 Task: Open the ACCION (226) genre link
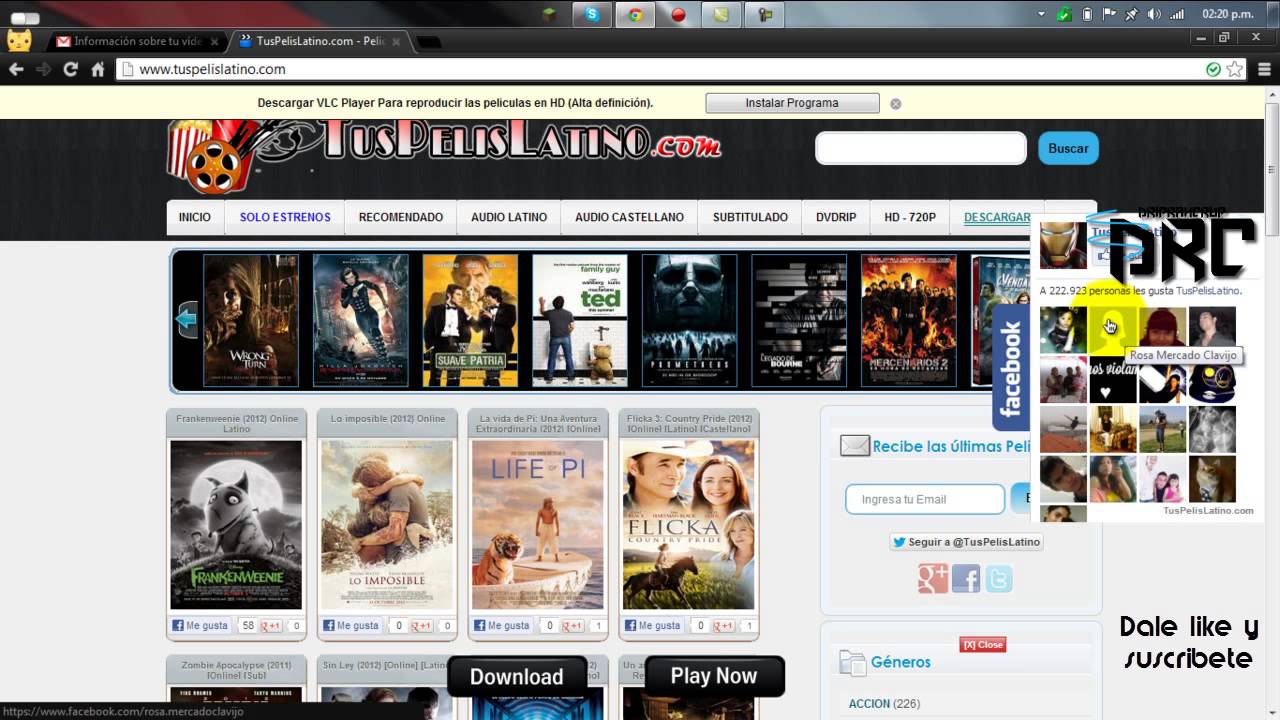pyautogui.click(x=884, y=704)
